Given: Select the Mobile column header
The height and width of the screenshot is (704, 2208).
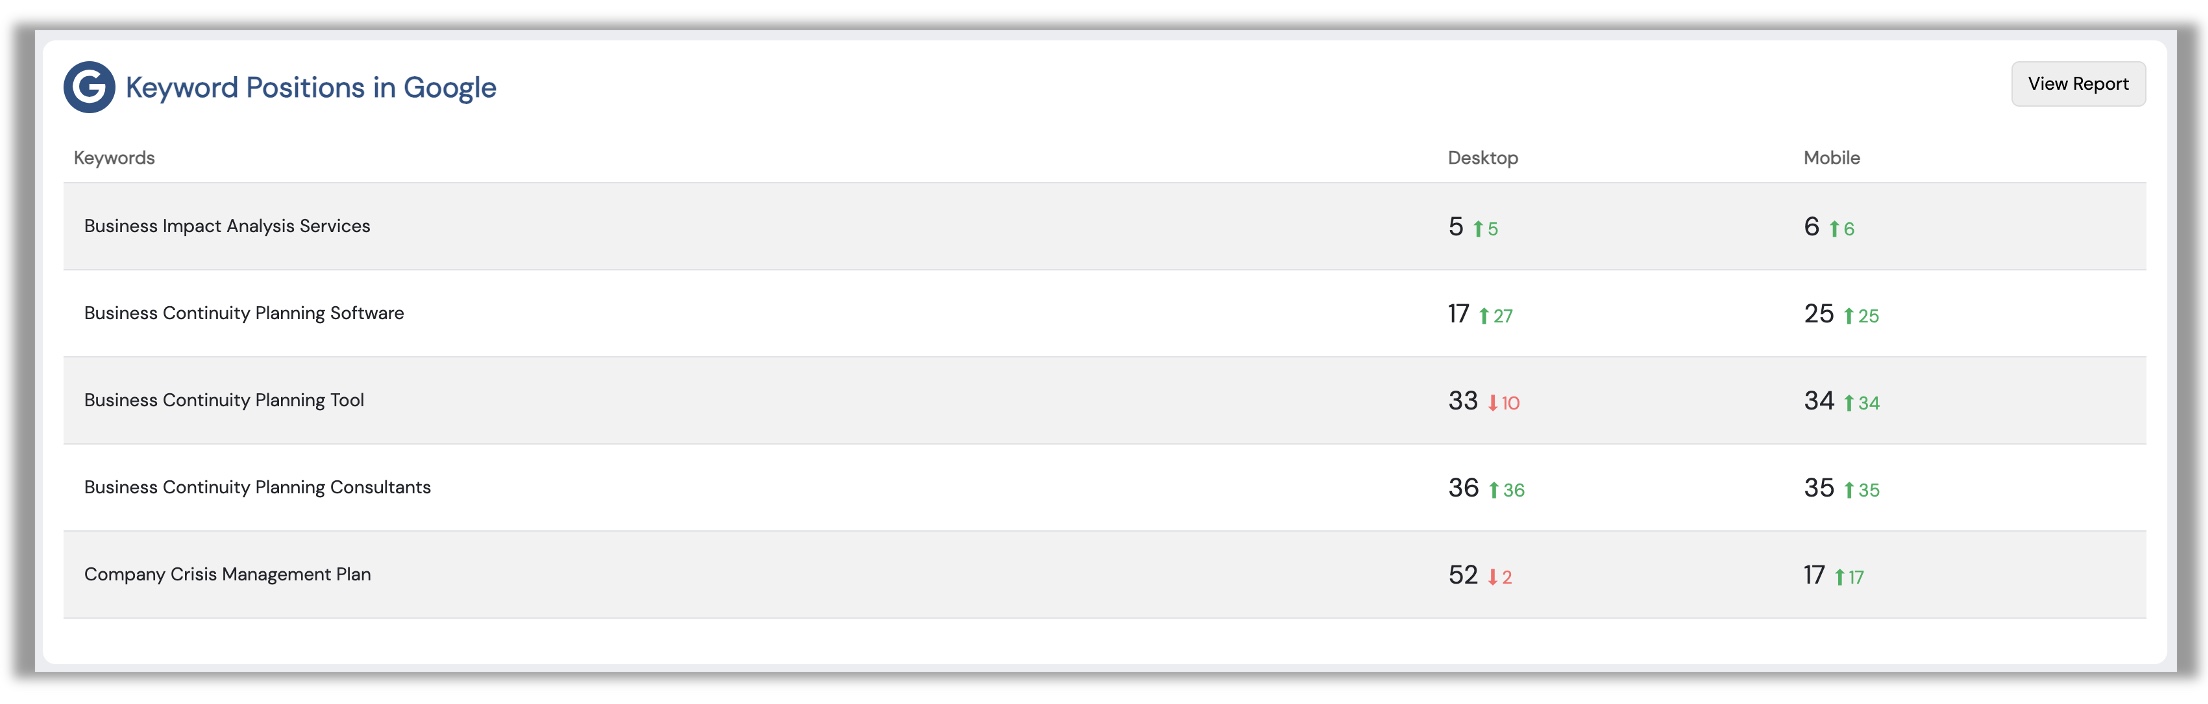Looking at the screenshot, I should 1832,158.
